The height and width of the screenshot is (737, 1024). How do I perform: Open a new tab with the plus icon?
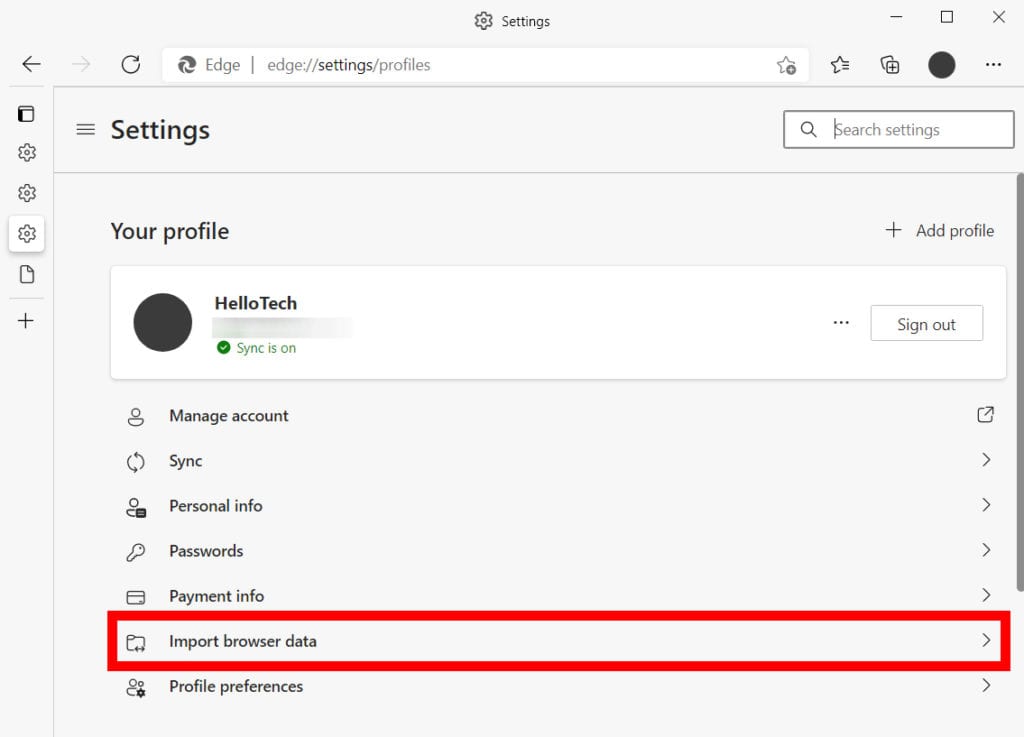coord(25,321)
